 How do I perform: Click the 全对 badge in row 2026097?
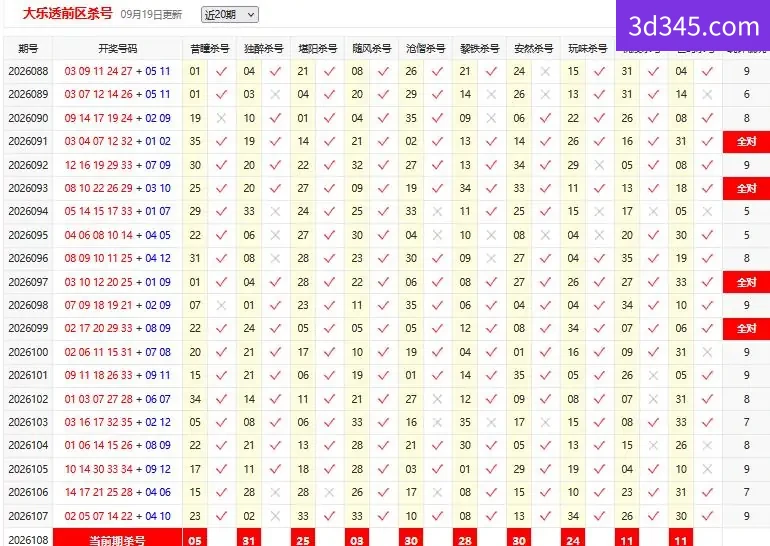[x=746, y=282]
